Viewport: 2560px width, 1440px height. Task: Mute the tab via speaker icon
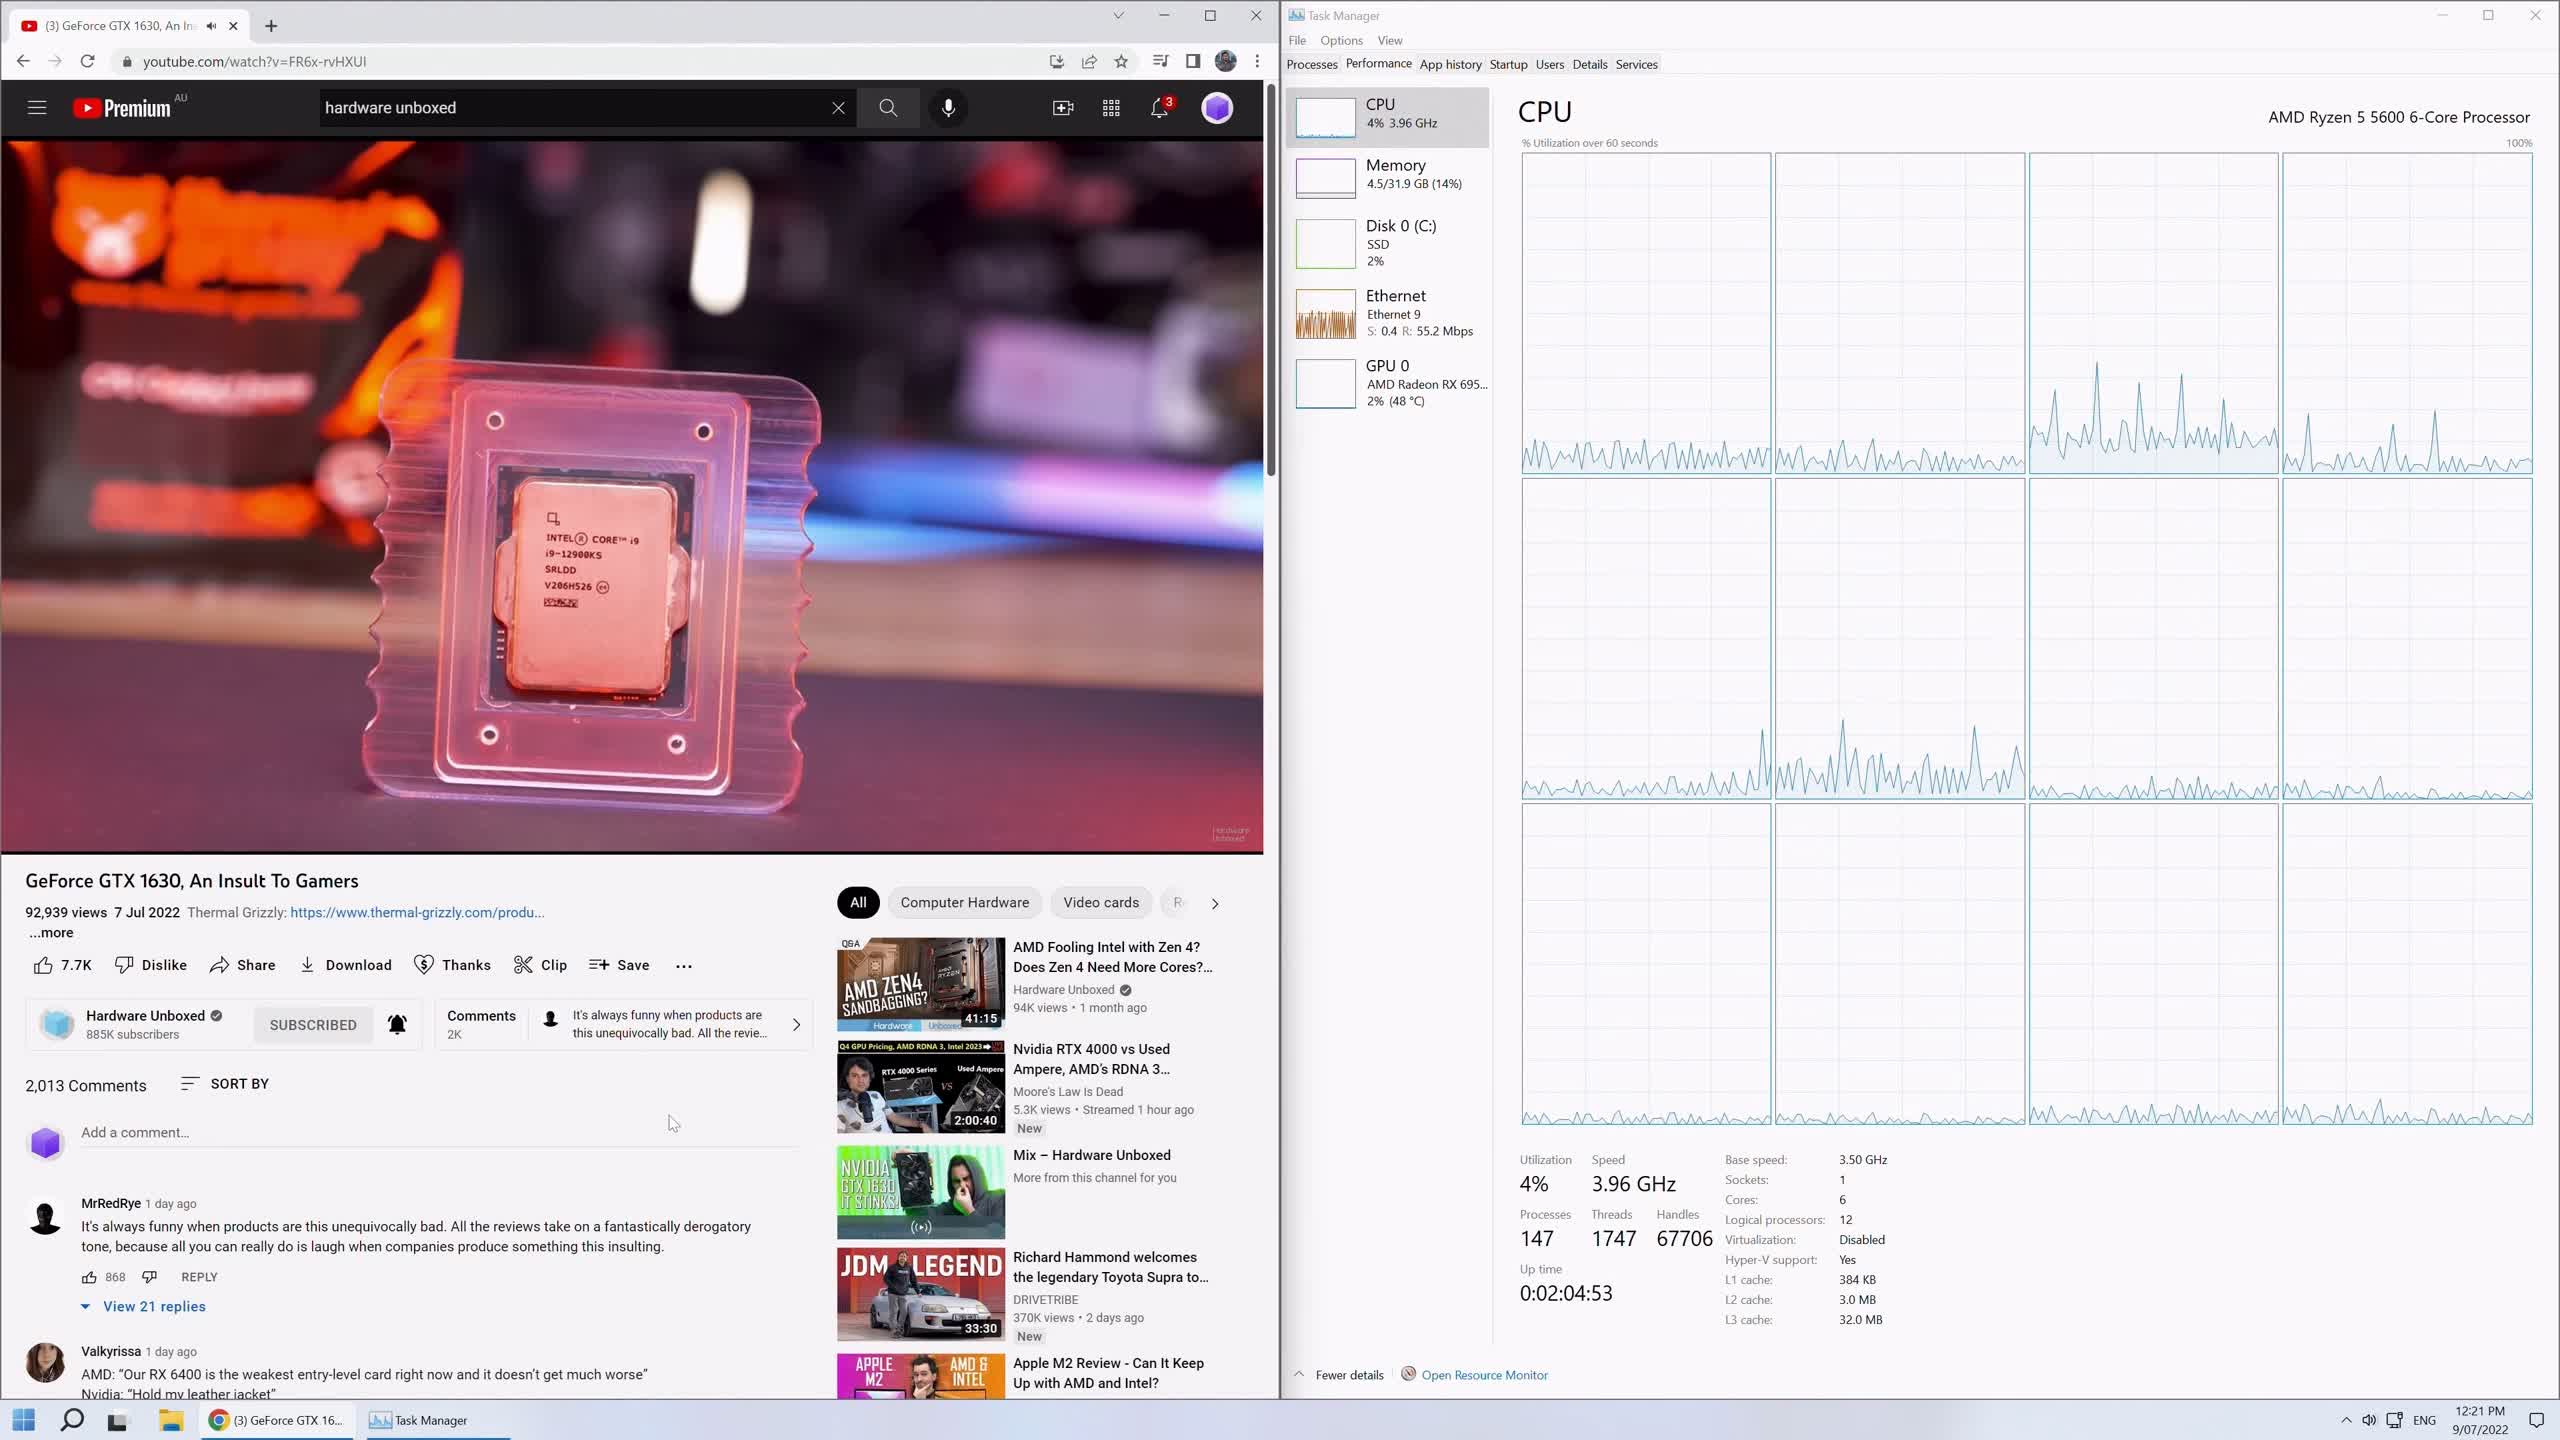click(211, 26)
